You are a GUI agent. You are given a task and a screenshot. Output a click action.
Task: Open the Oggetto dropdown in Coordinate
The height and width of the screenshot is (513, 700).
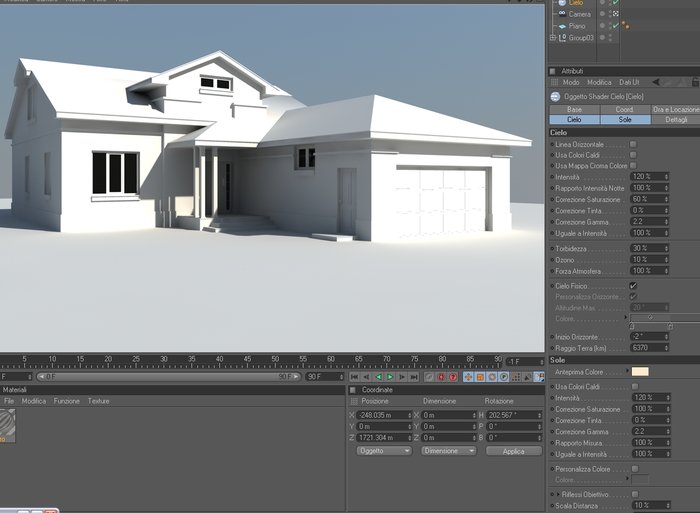(384, 451)
